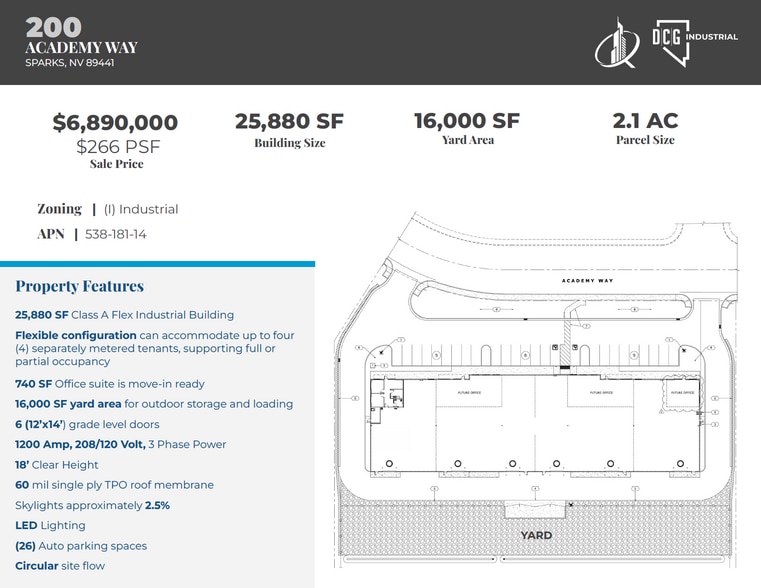The image size is (761, 588).
Task: Click the built-out office suite on floor plan
Action: 386,397
